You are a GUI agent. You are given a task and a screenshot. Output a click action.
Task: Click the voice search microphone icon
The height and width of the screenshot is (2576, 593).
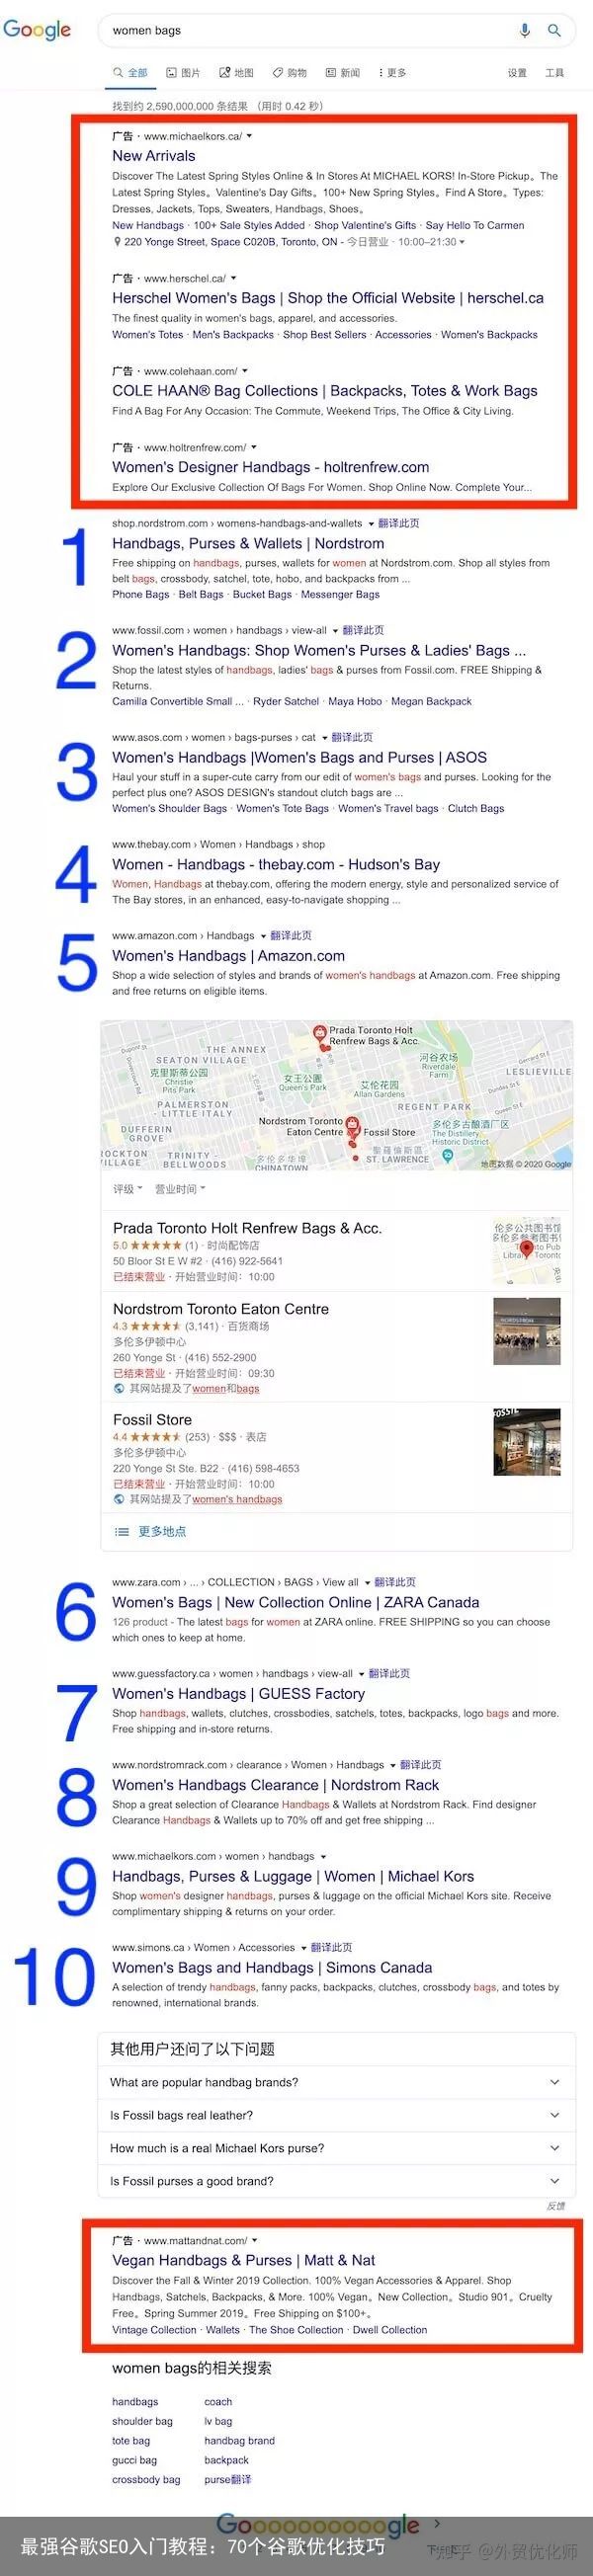[x=524, y=30]
